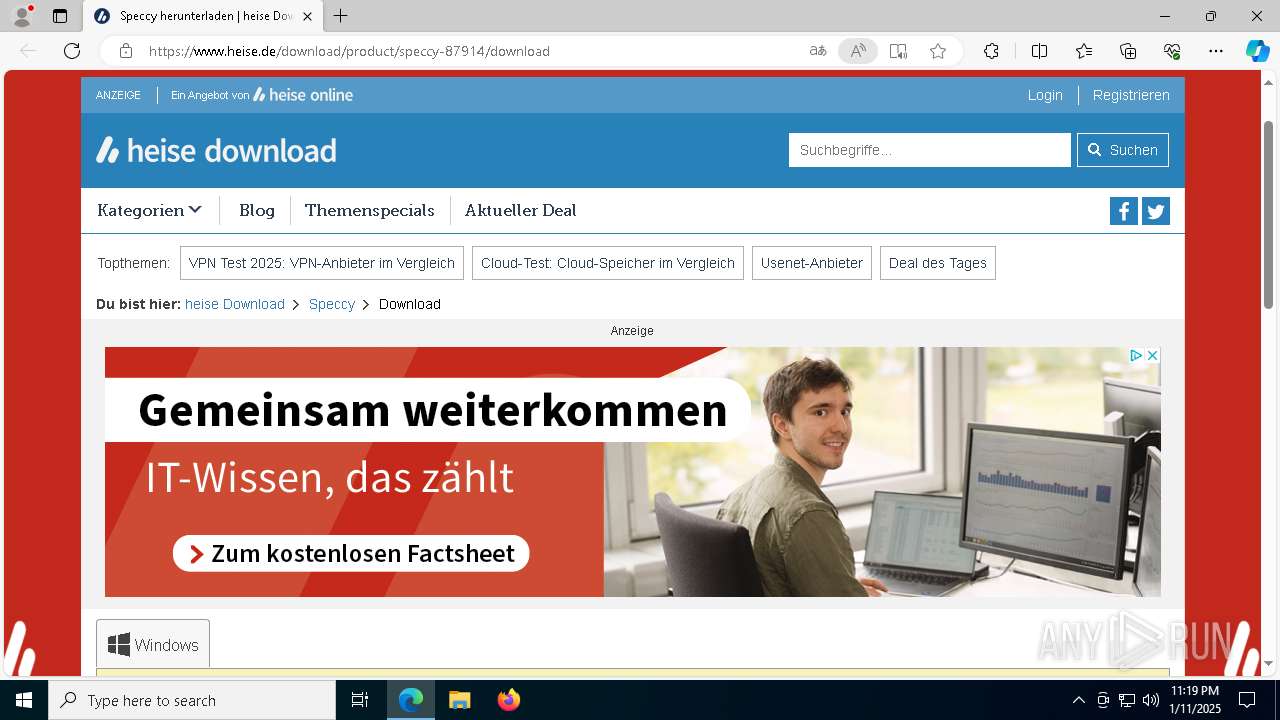Click the address bar URL
The width and height of the screenshot is (1280, 720).
click(349, 51)
